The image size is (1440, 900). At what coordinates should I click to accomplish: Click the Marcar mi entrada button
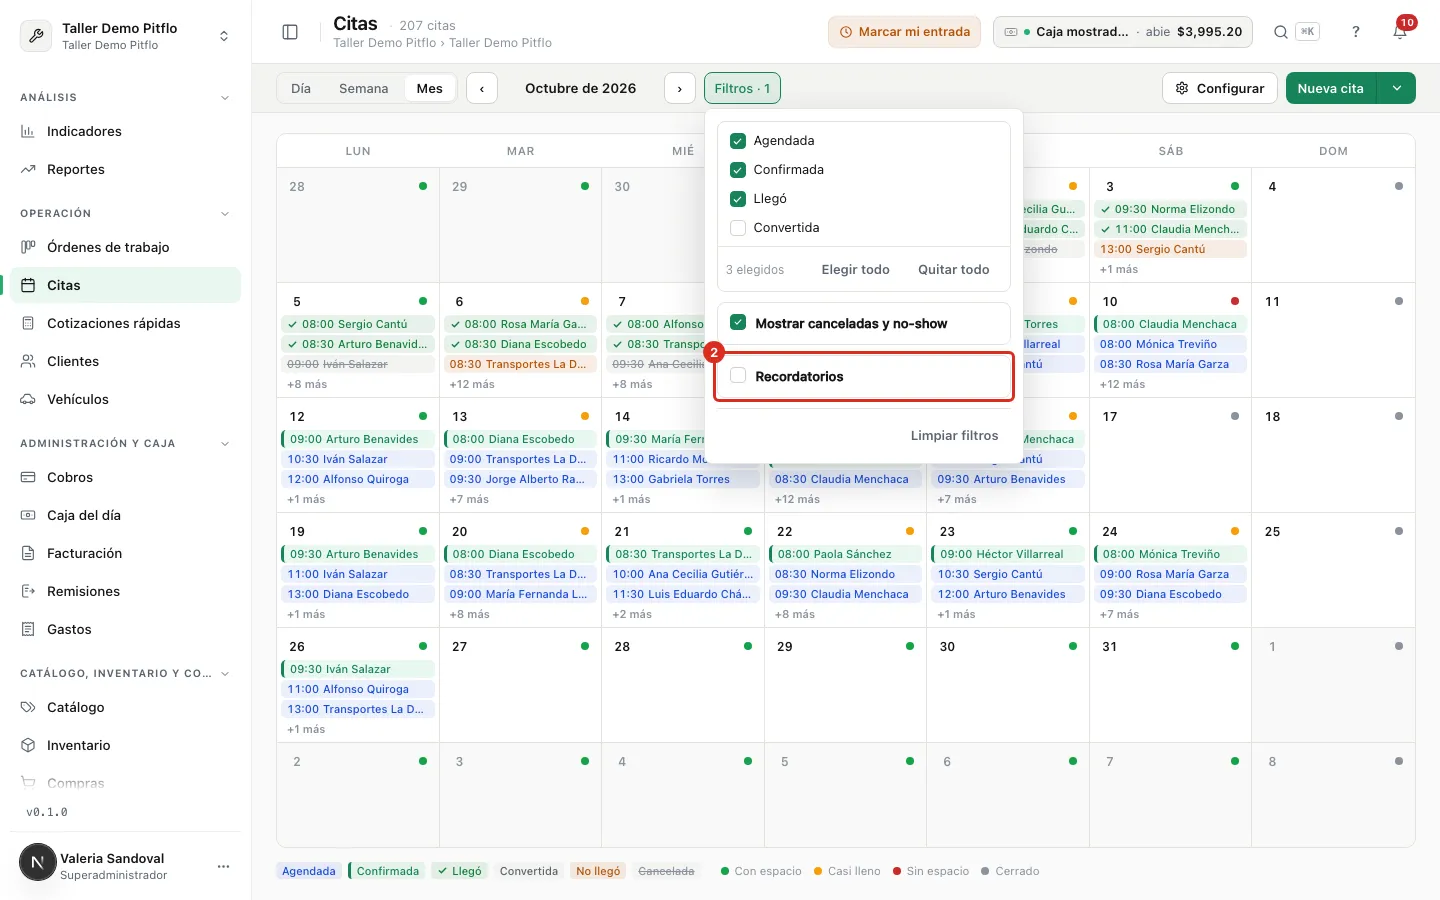[x=904, y=32]
